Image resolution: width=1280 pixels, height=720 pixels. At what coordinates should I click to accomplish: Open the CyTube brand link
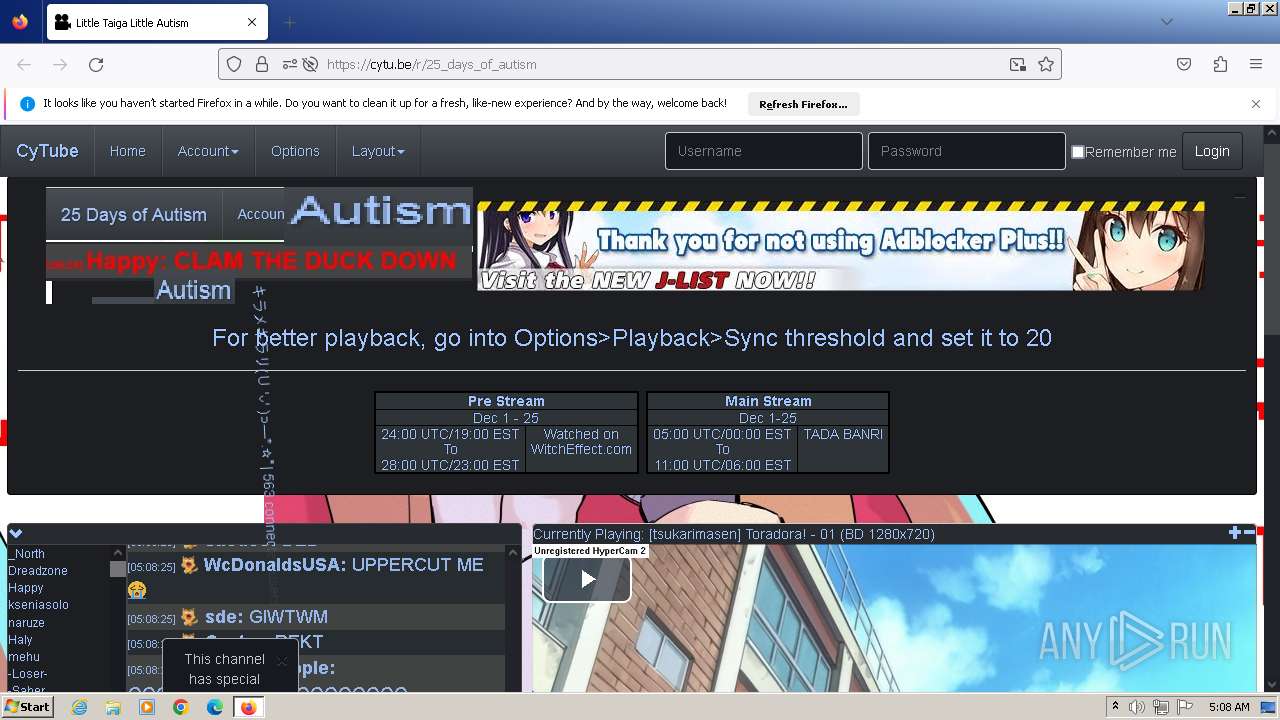click(x=47, y=151)
